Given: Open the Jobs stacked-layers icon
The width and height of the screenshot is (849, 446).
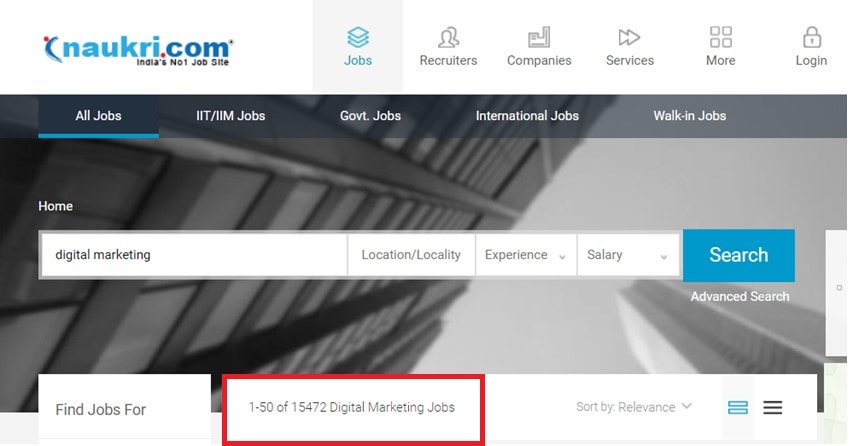Looking at the screenshot, I should click(357, 38).
